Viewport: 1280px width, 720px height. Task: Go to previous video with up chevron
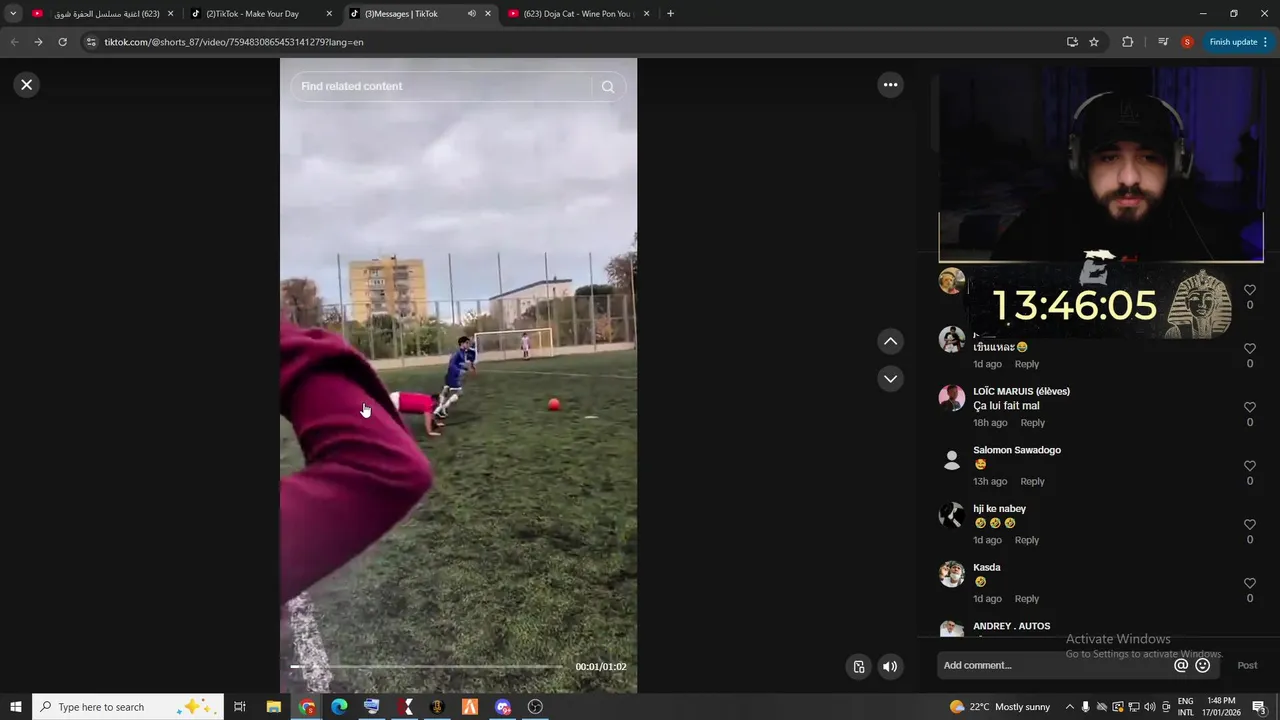pos(890,342)
